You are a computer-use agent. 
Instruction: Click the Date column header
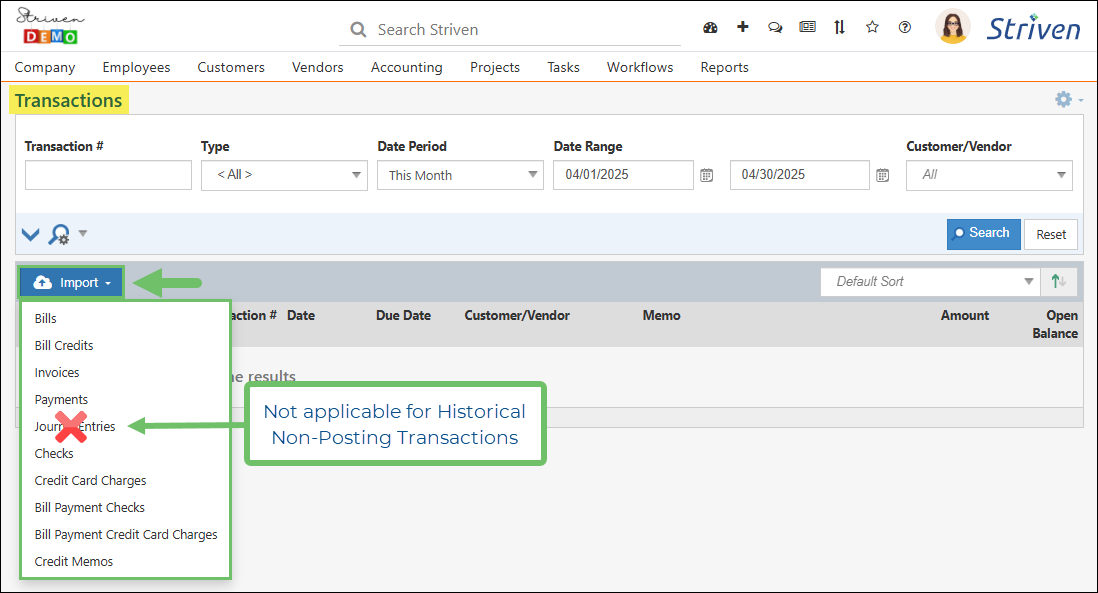pyautogui.click(x=301, y=316)
